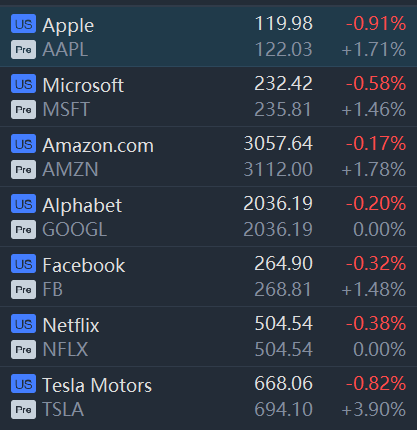Select the Apple stock row

[208, 36]
